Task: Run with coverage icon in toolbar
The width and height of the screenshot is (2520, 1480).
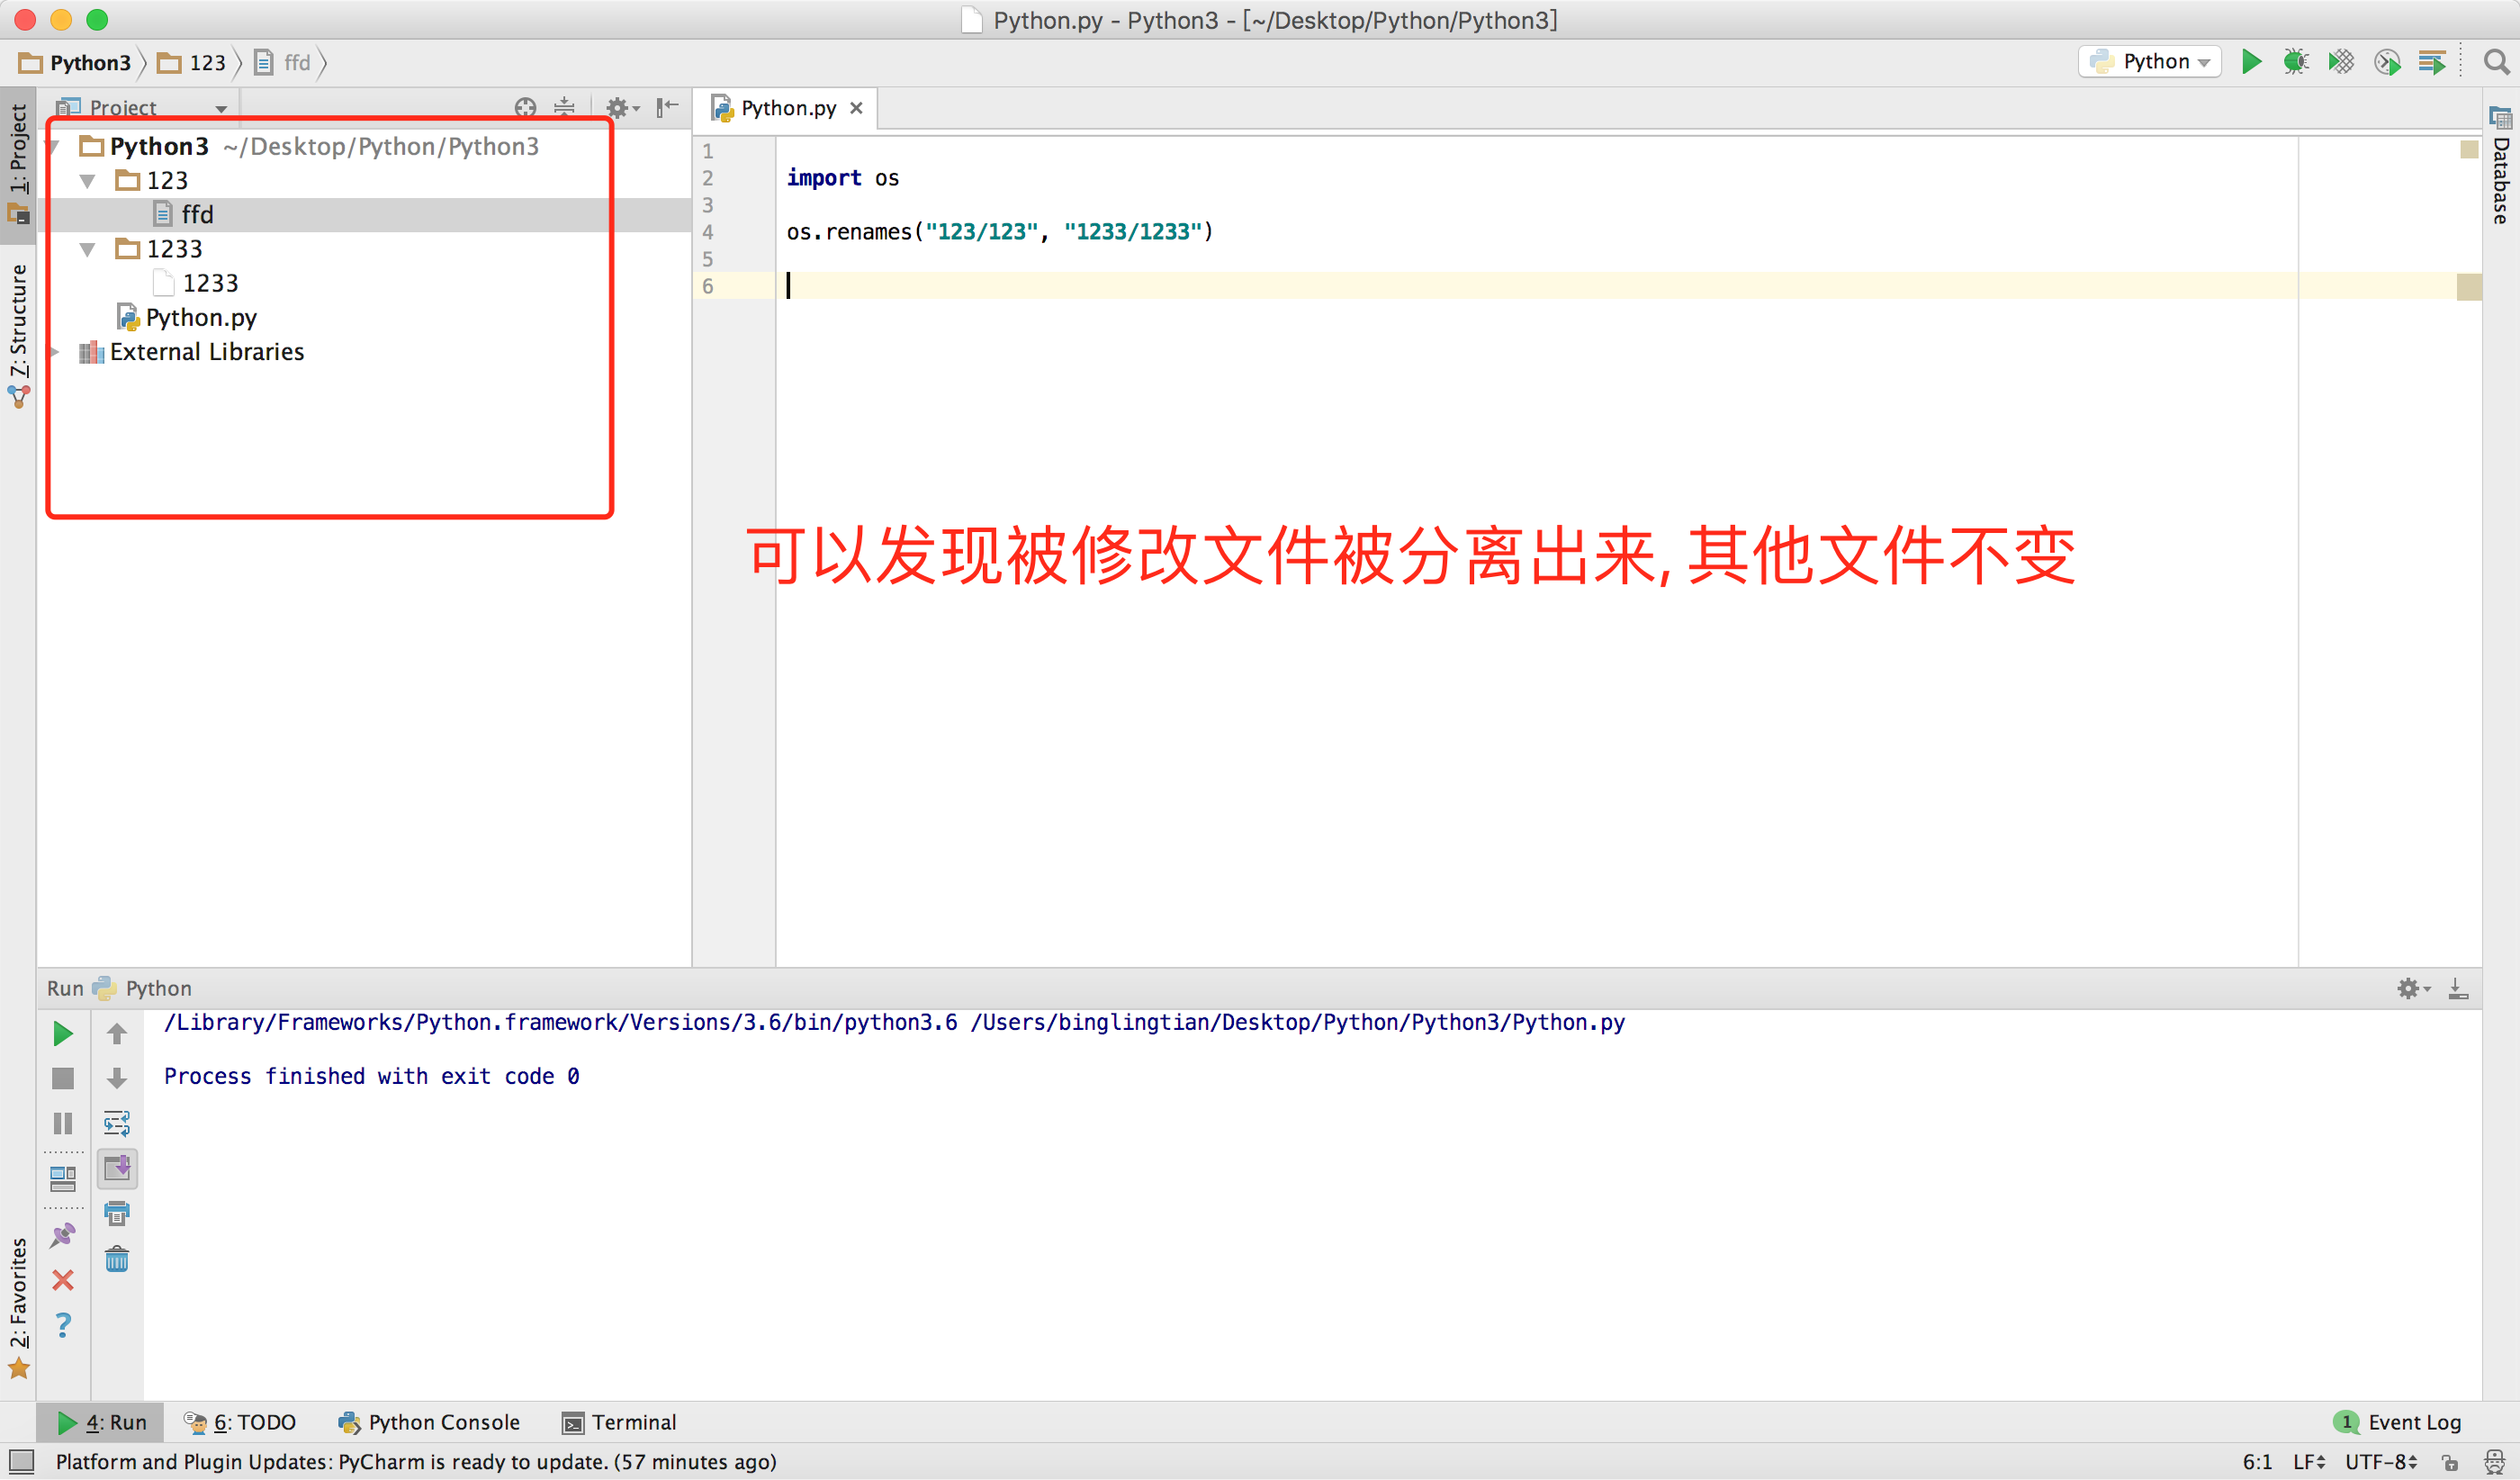Action: (2340, 62)
